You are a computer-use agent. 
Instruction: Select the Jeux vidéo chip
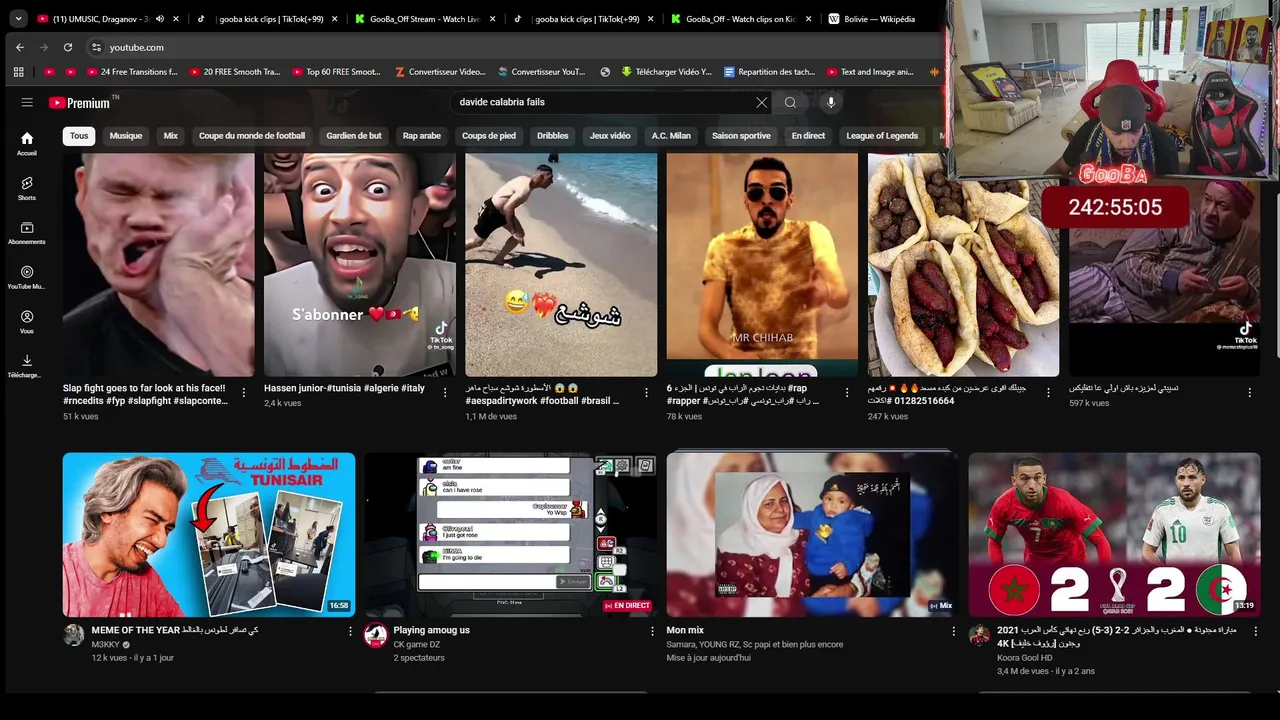(610, 136)
